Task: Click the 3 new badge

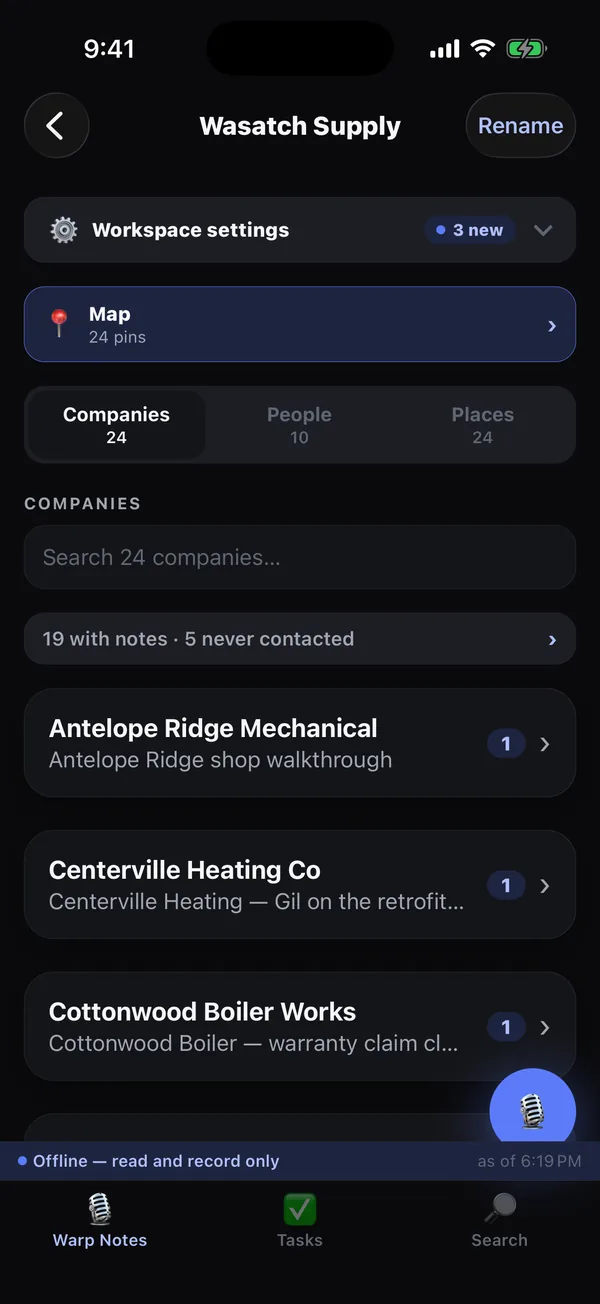Action: tap(469, 230)
